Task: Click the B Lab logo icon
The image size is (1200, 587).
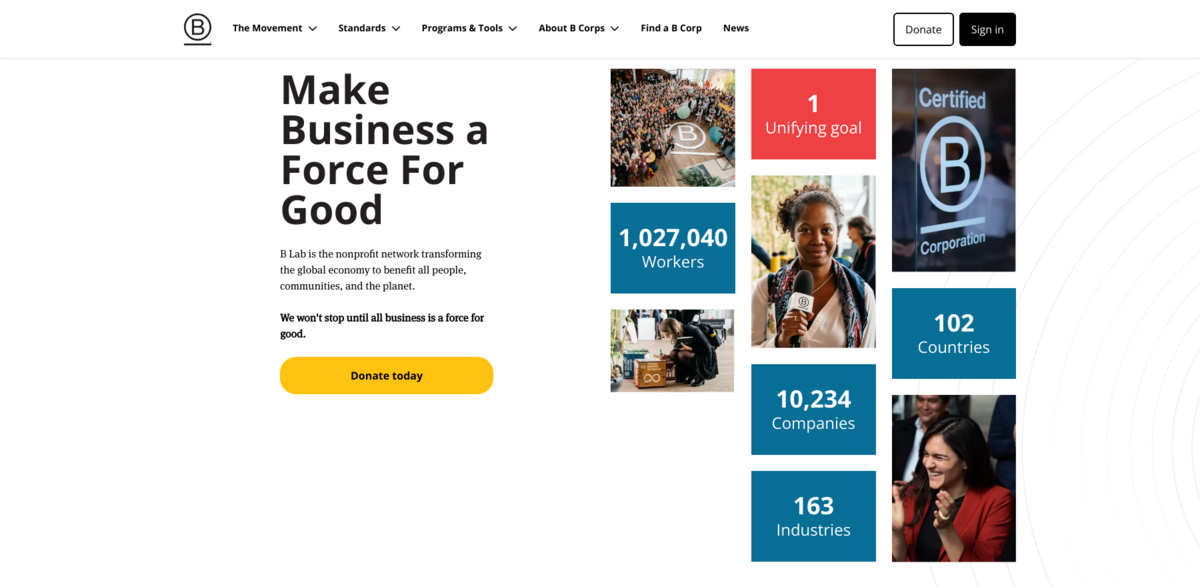Action: point(197,29)
